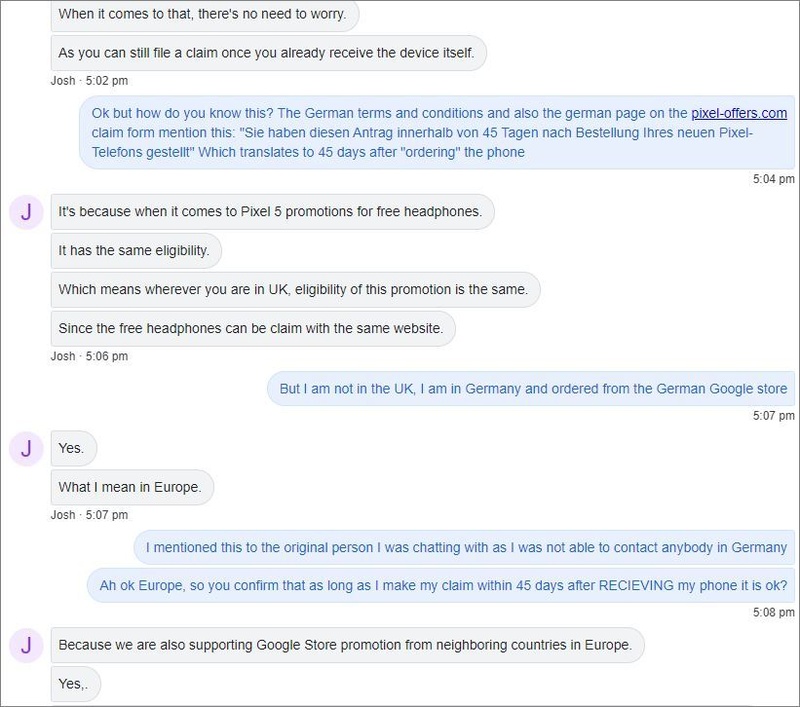
Task: Click the "Ah ok Europe, so you confirm" message
Action: (x=442, y=585)
